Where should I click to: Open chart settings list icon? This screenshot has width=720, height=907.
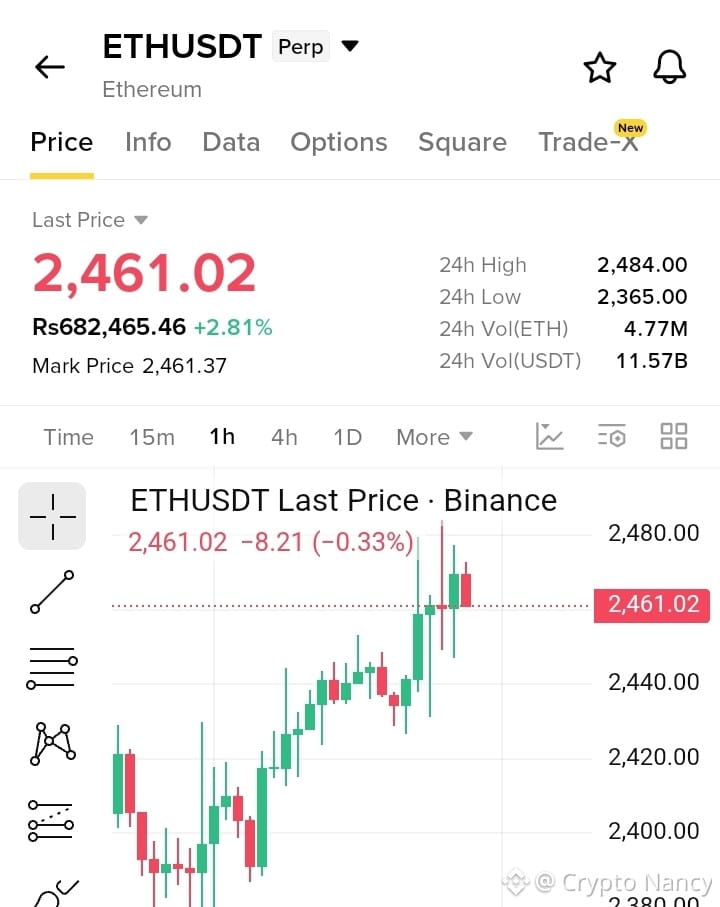(611, 436)
